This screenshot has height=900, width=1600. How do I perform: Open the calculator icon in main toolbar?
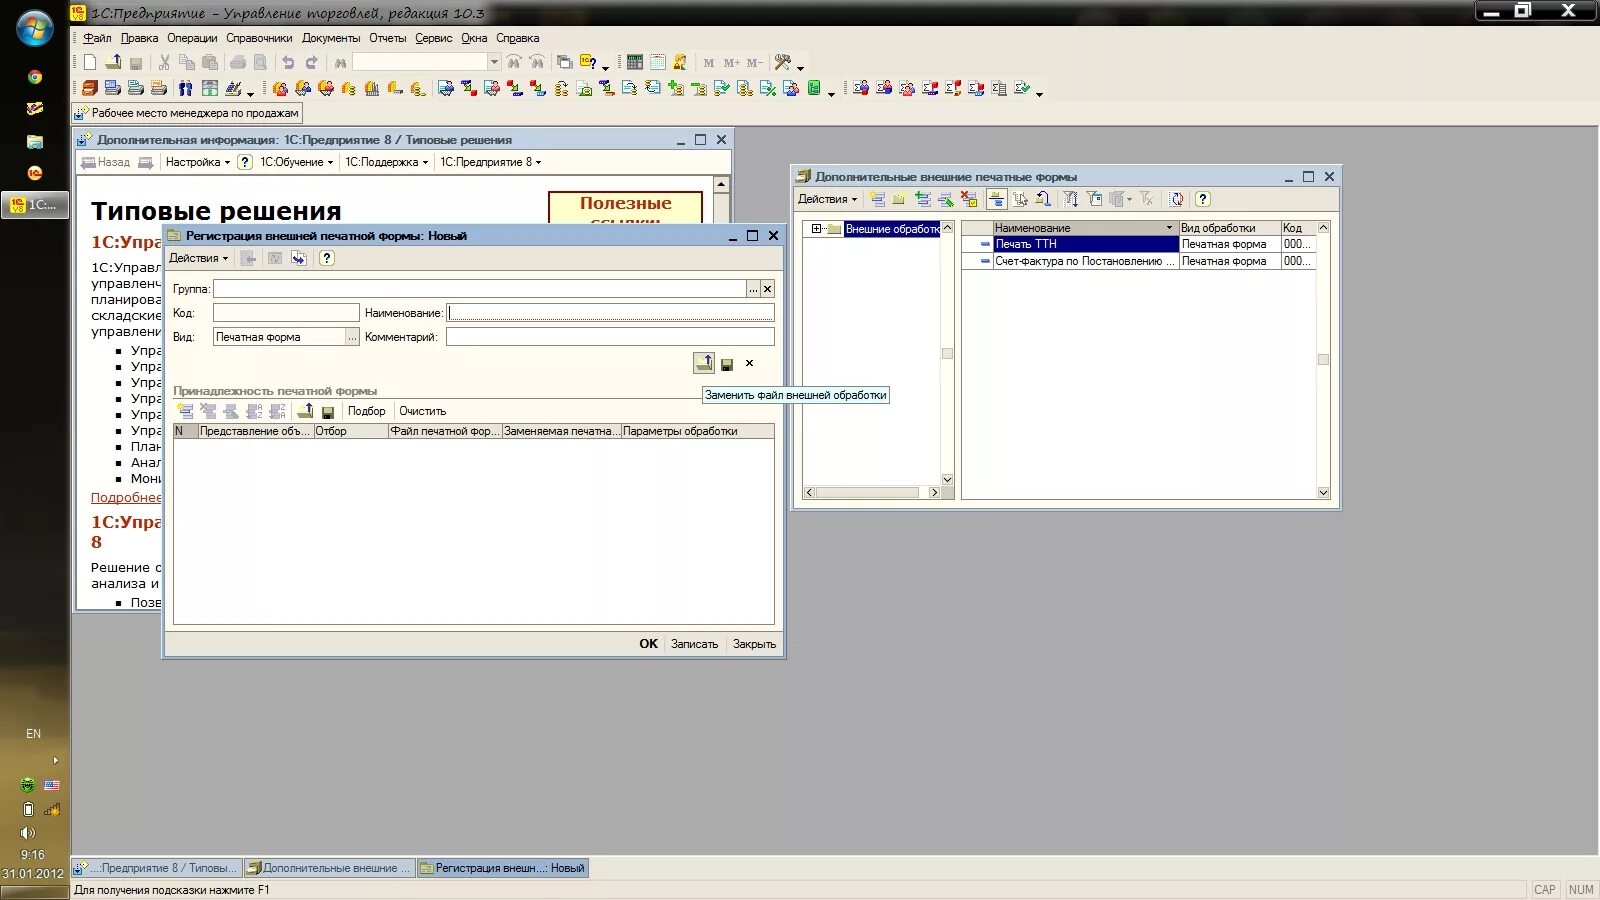[634, 63]
